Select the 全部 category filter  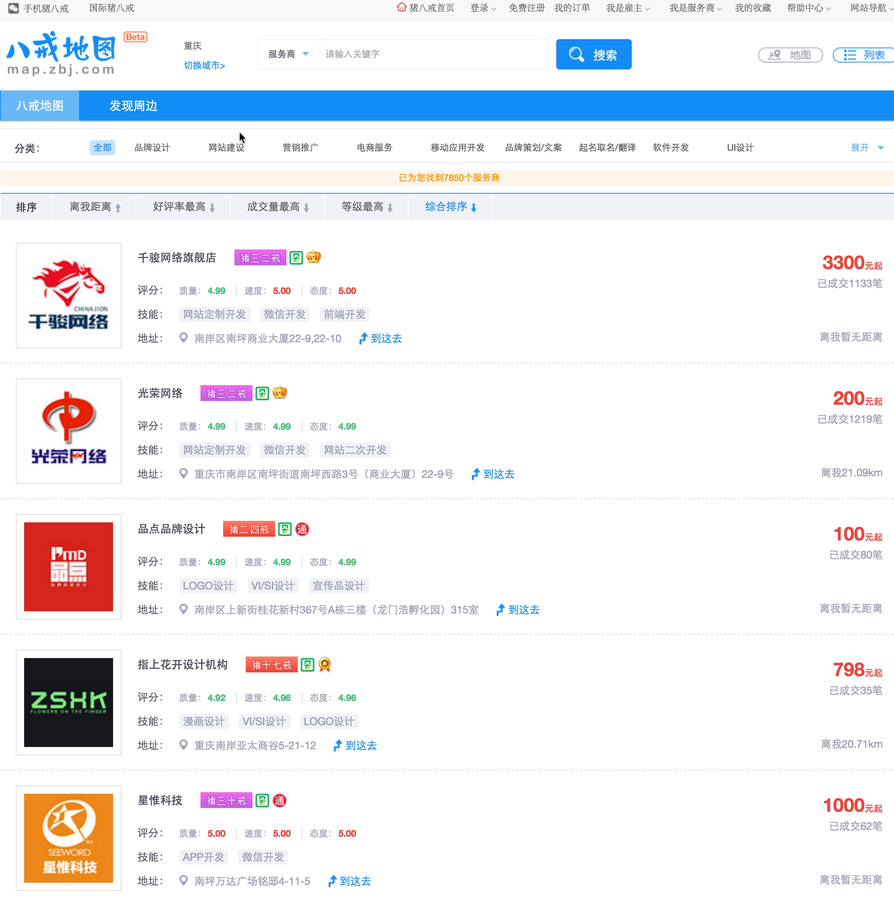pos(103,148)
